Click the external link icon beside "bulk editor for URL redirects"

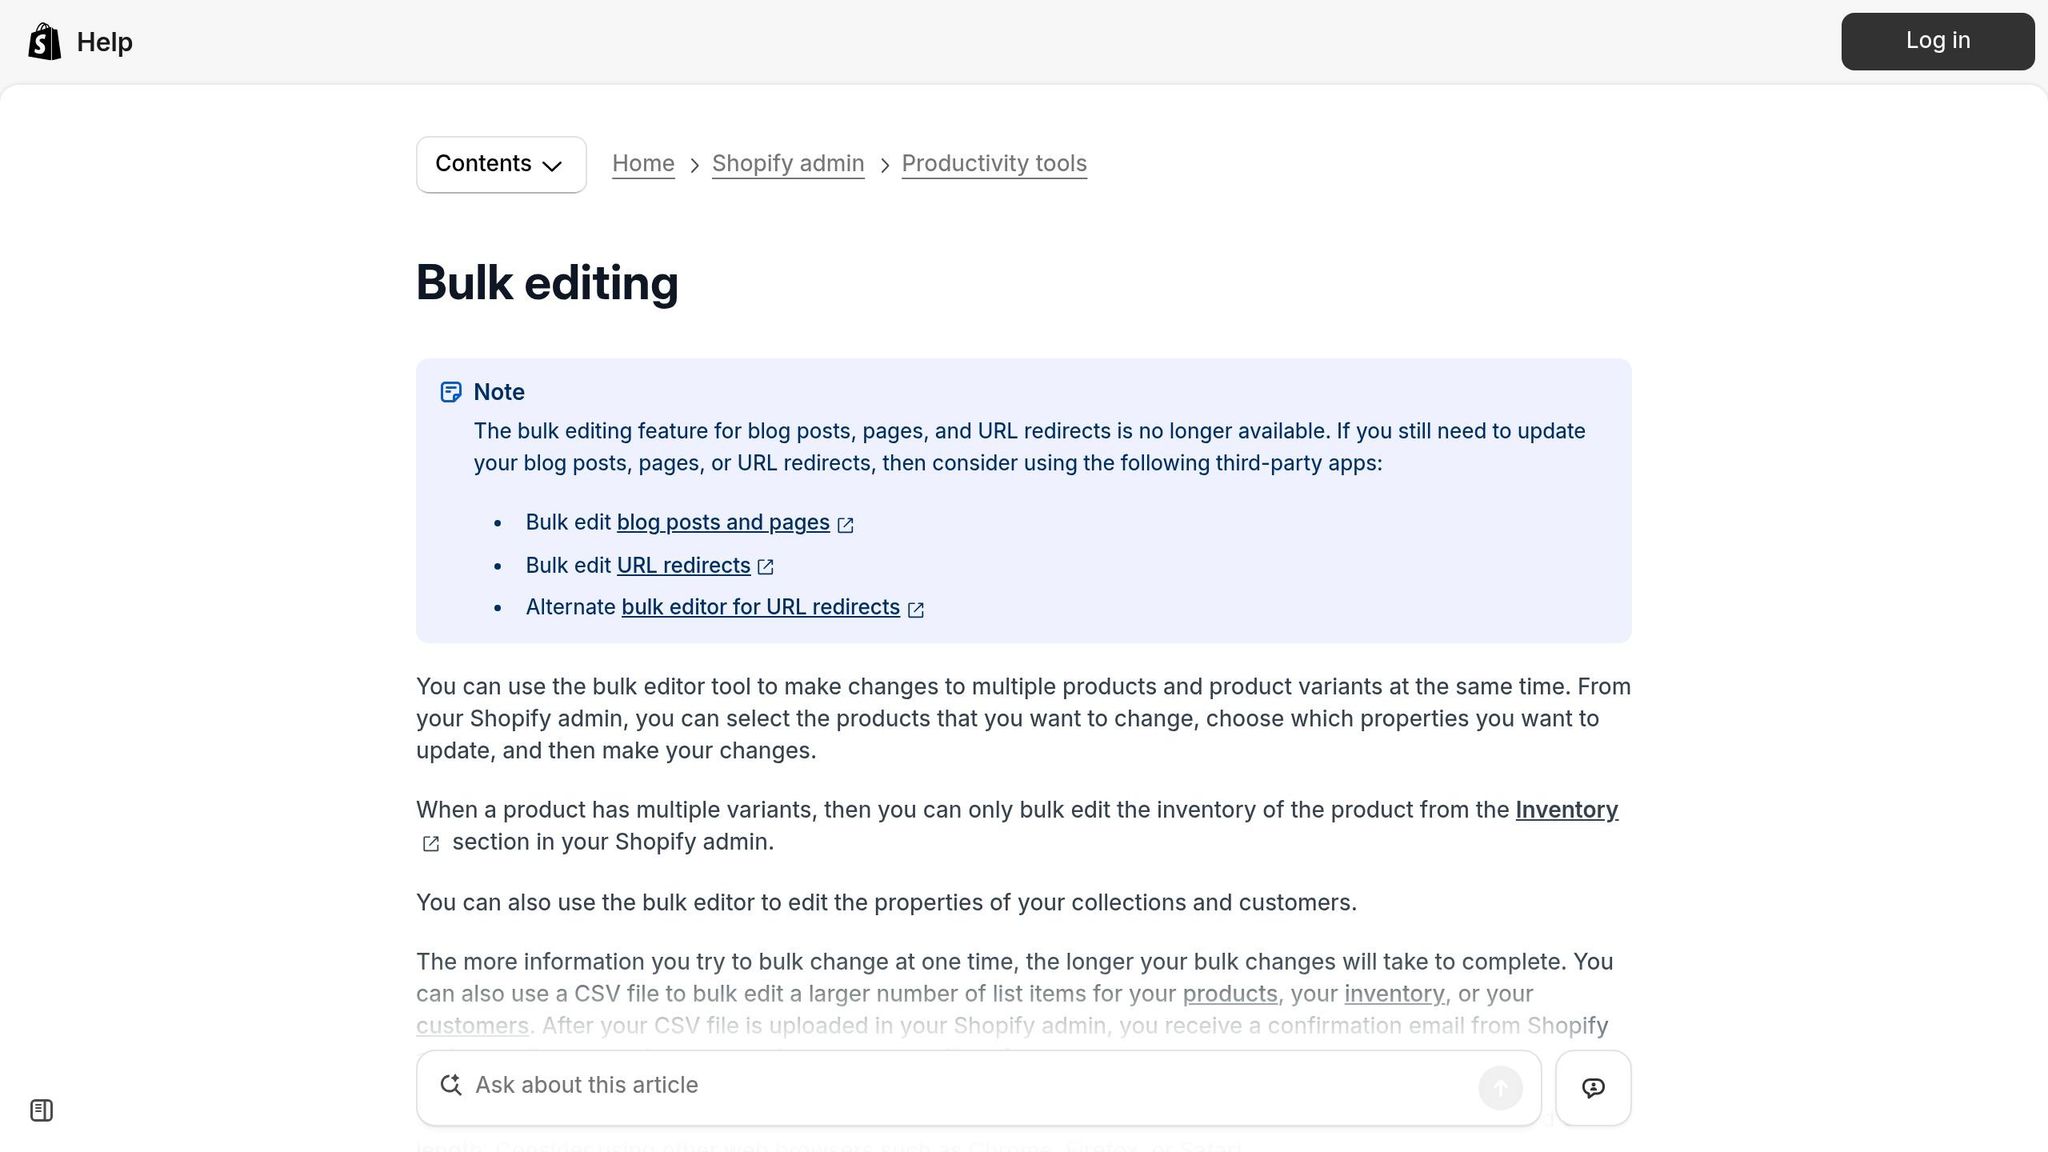(x=916, y=608)
